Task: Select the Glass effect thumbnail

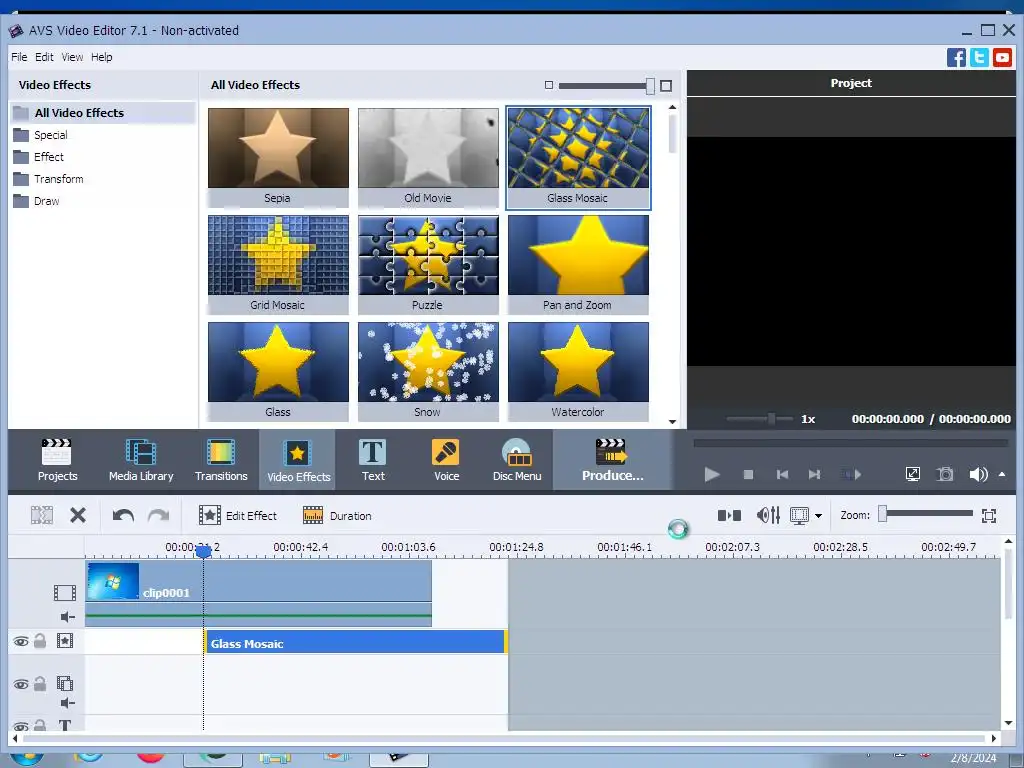Action: point(278,371)
